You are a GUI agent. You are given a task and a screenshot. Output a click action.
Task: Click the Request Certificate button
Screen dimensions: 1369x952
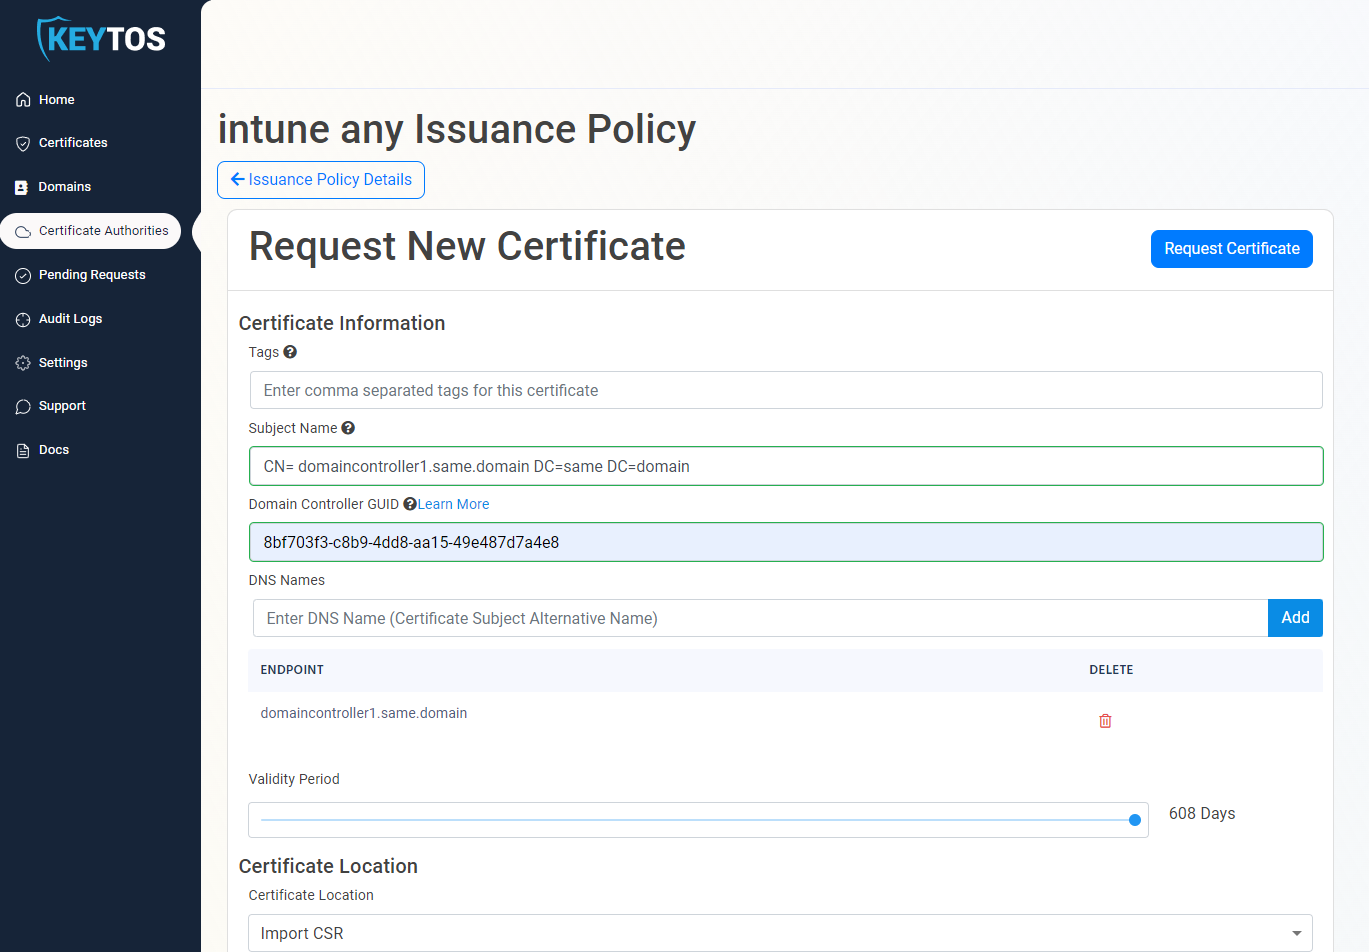tap(1231, 248)
